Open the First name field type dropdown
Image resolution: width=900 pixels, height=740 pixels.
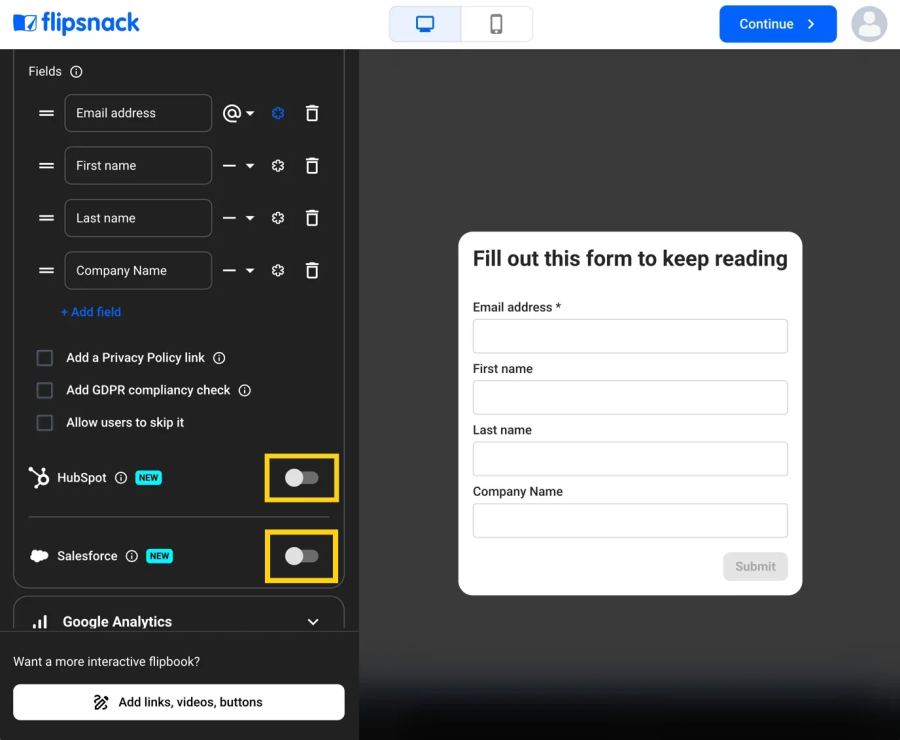(240, 165)
